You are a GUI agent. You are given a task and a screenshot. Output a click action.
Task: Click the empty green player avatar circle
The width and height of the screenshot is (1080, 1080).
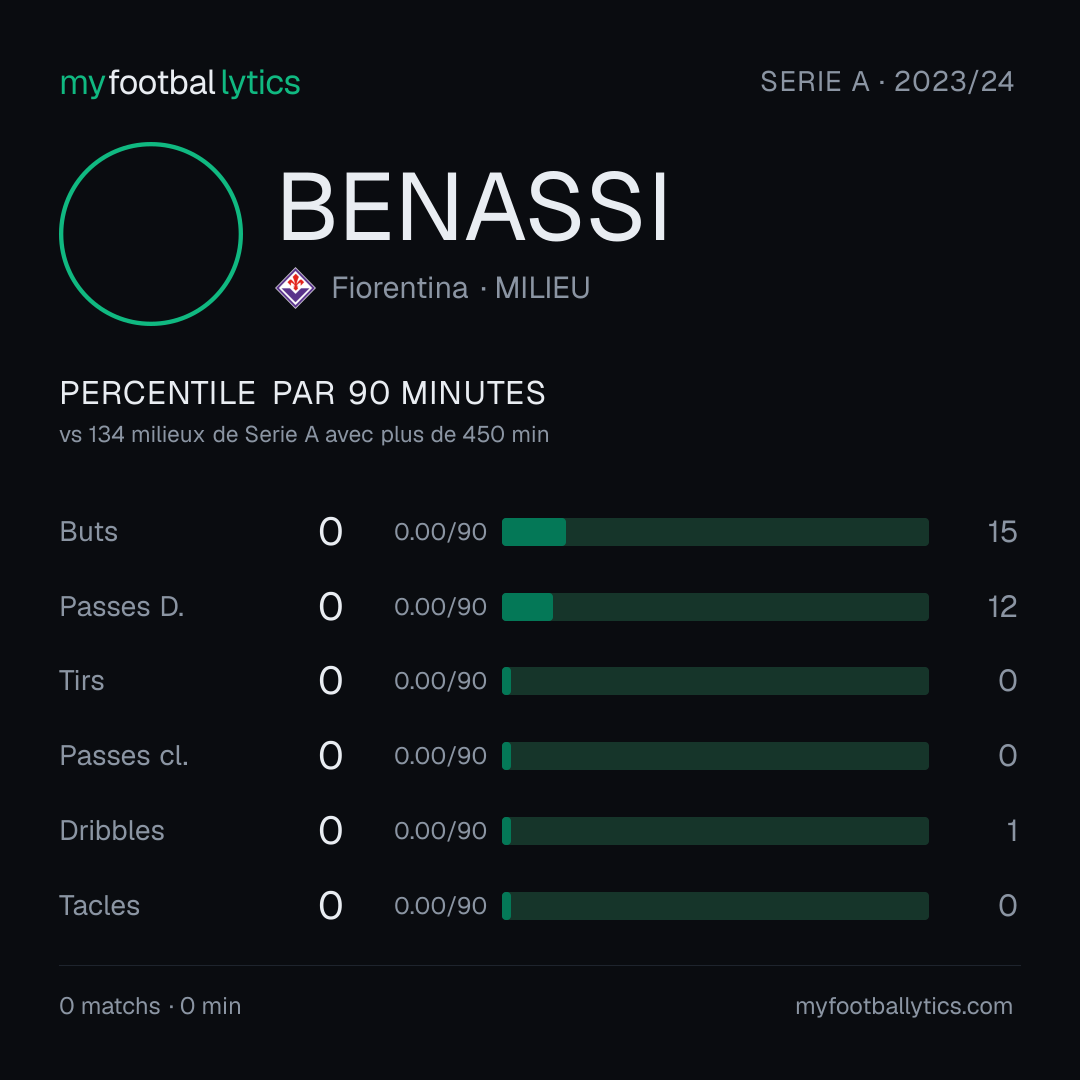click(151, 233)
